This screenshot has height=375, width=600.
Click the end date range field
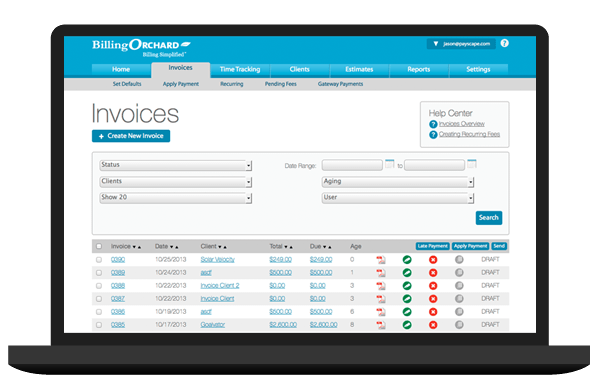435,165
